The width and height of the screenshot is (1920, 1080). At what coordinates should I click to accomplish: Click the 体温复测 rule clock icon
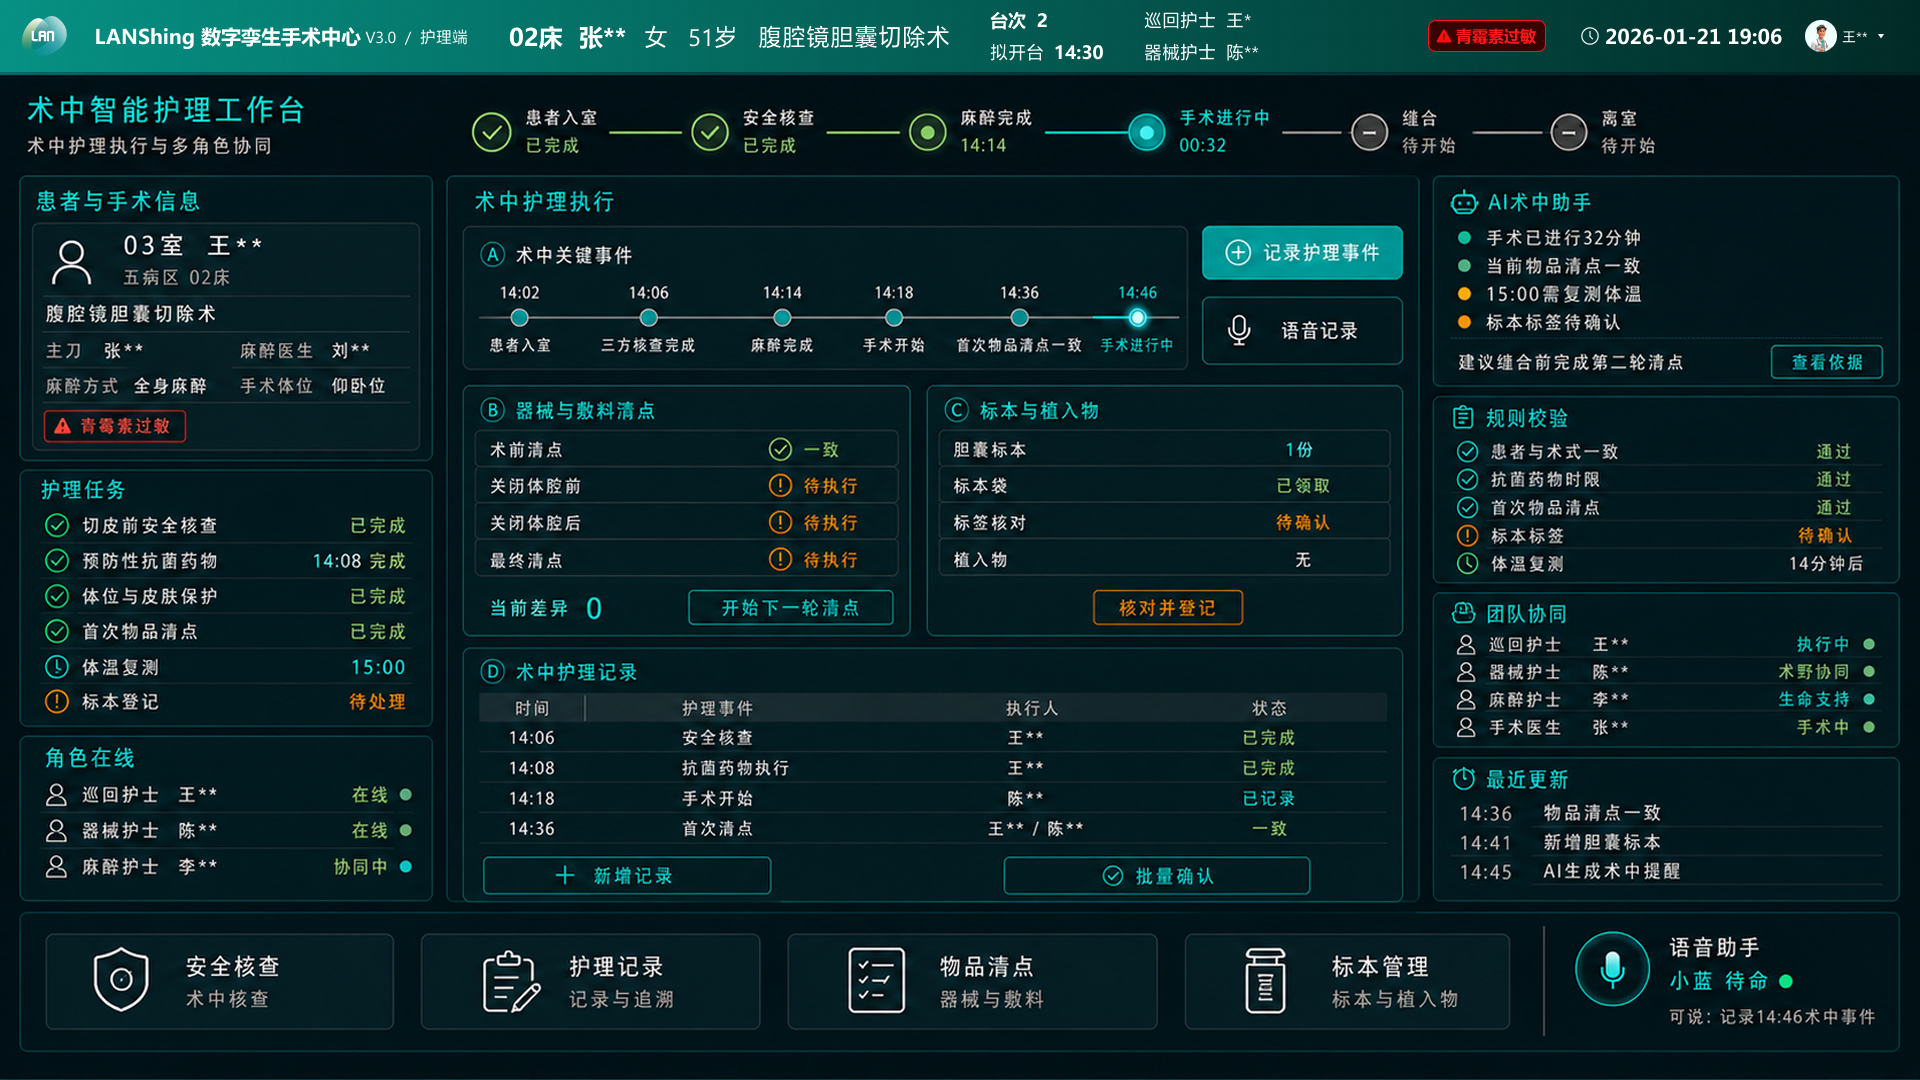coord(1467,564)
